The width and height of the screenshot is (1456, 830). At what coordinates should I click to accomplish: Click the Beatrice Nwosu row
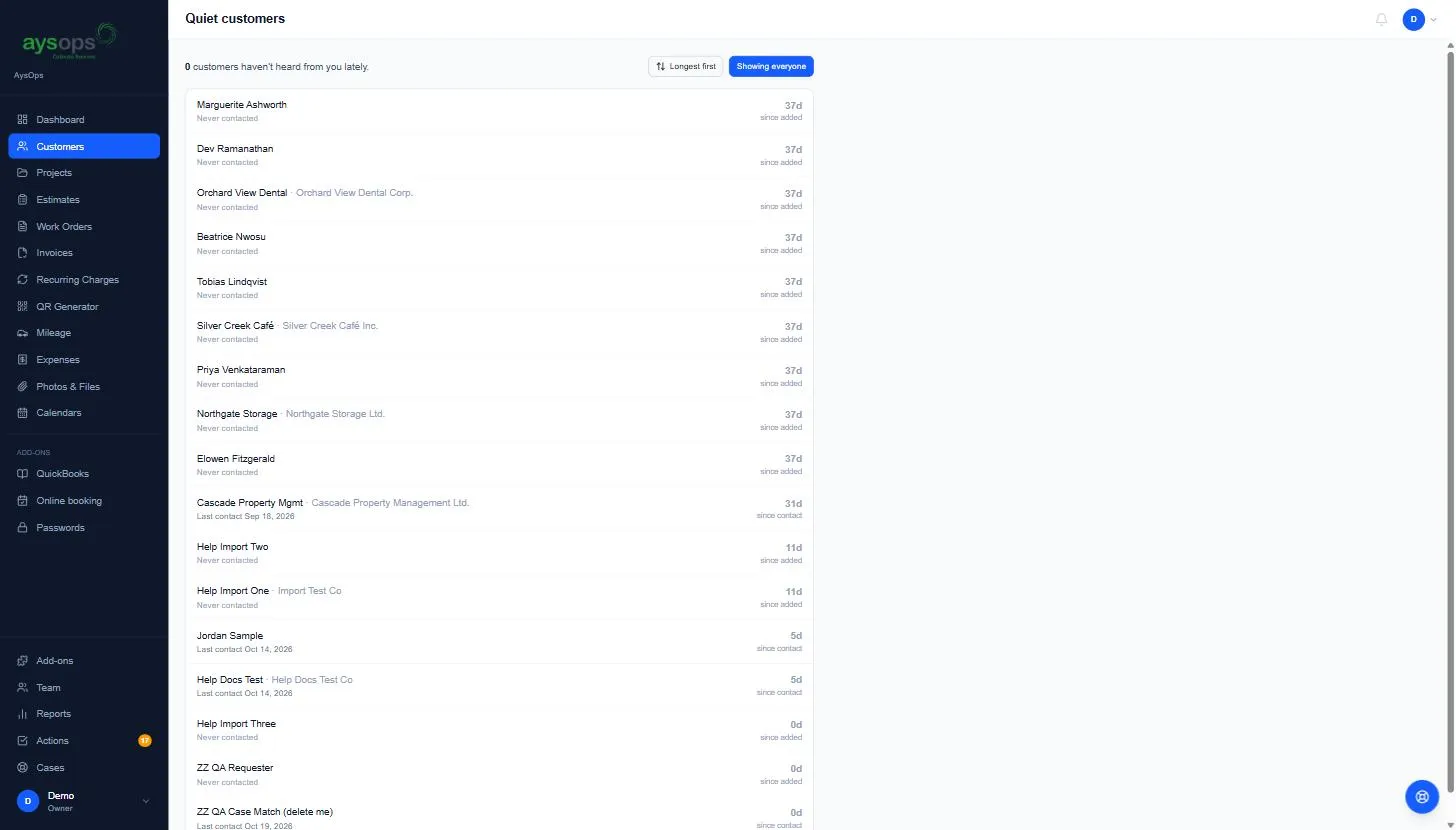(499, 244)
